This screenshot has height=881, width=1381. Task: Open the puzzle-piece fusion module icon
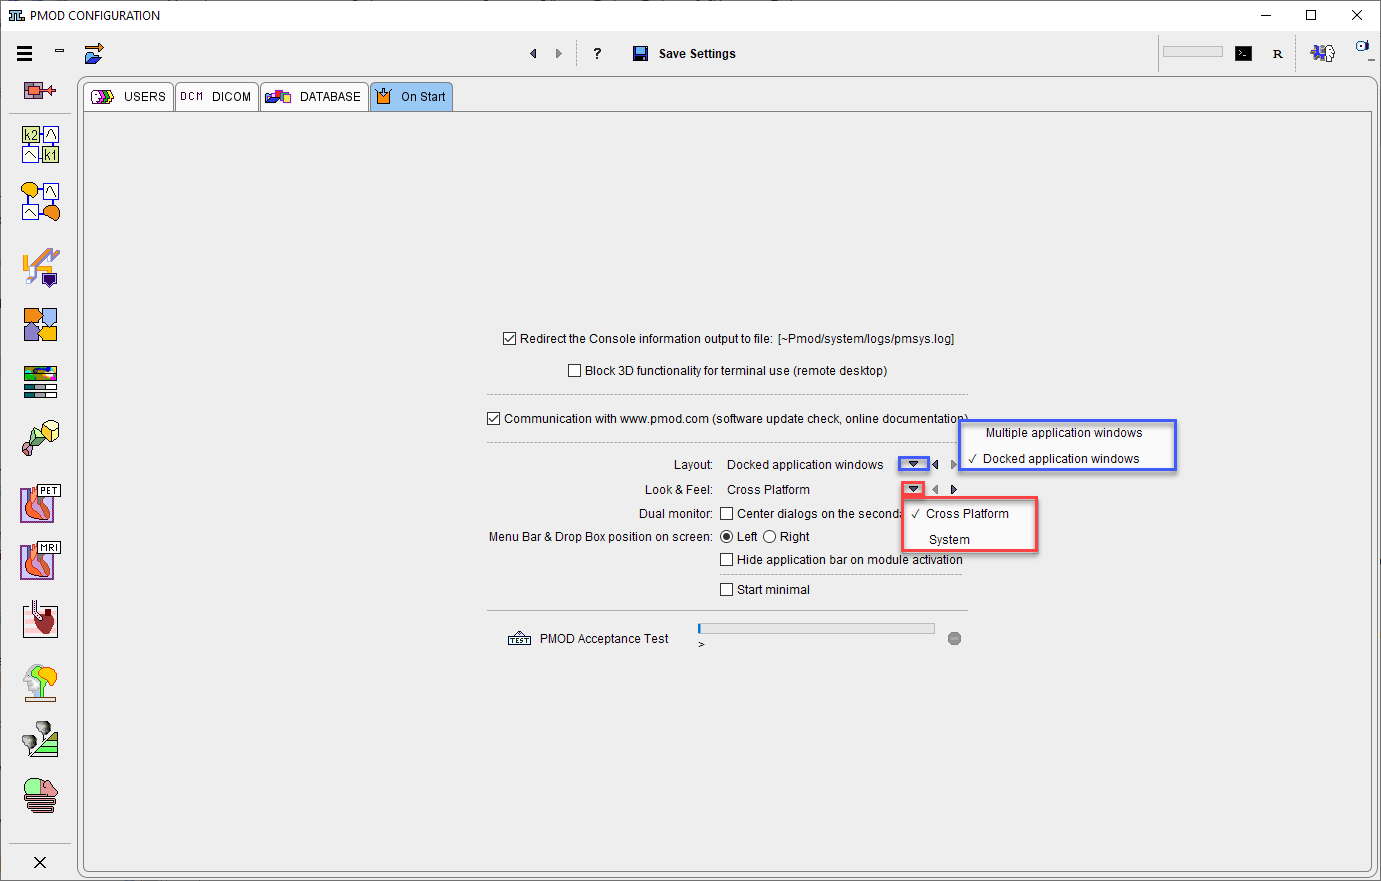(40, 324)
